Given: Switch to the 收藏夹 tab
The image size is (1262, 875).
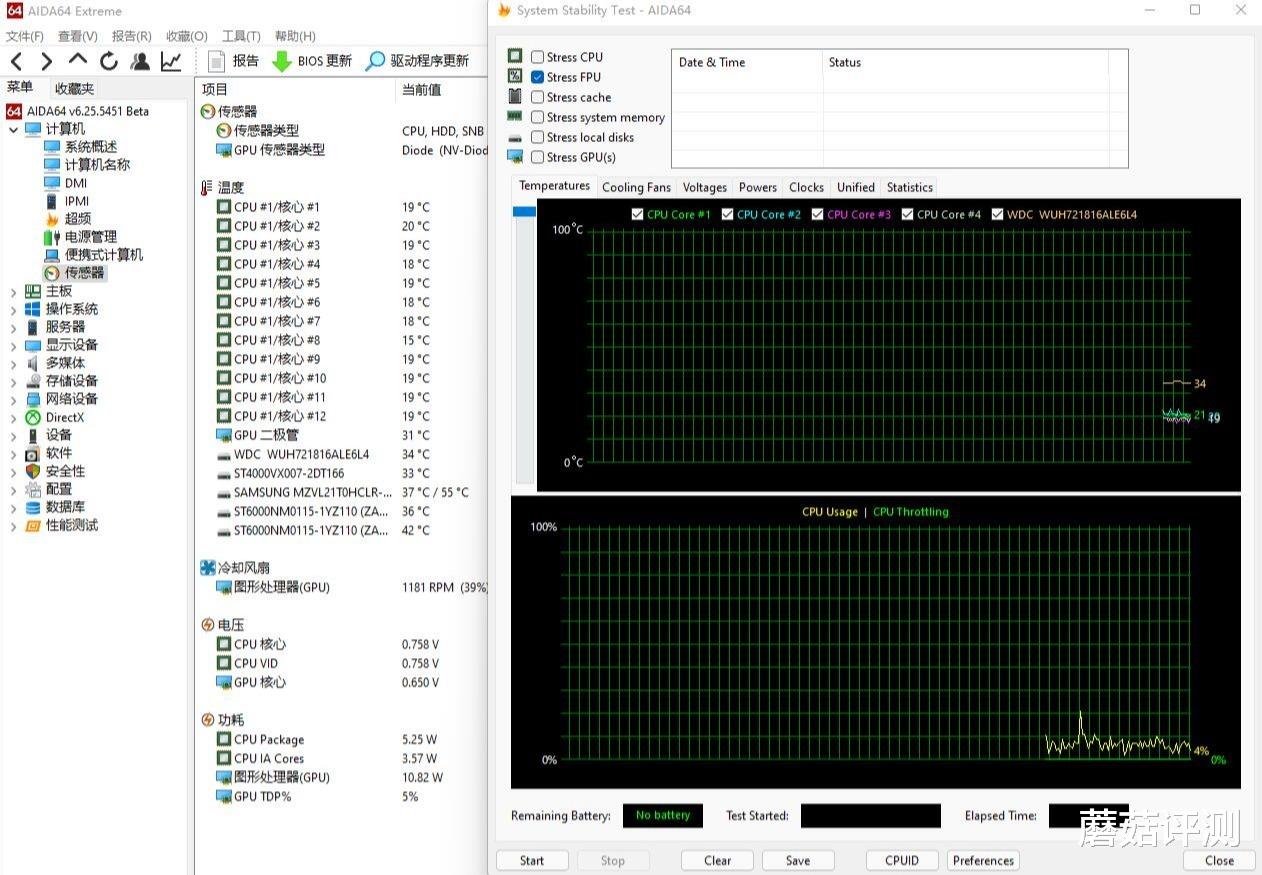Looking at the screenshot, I should (74, 89).
